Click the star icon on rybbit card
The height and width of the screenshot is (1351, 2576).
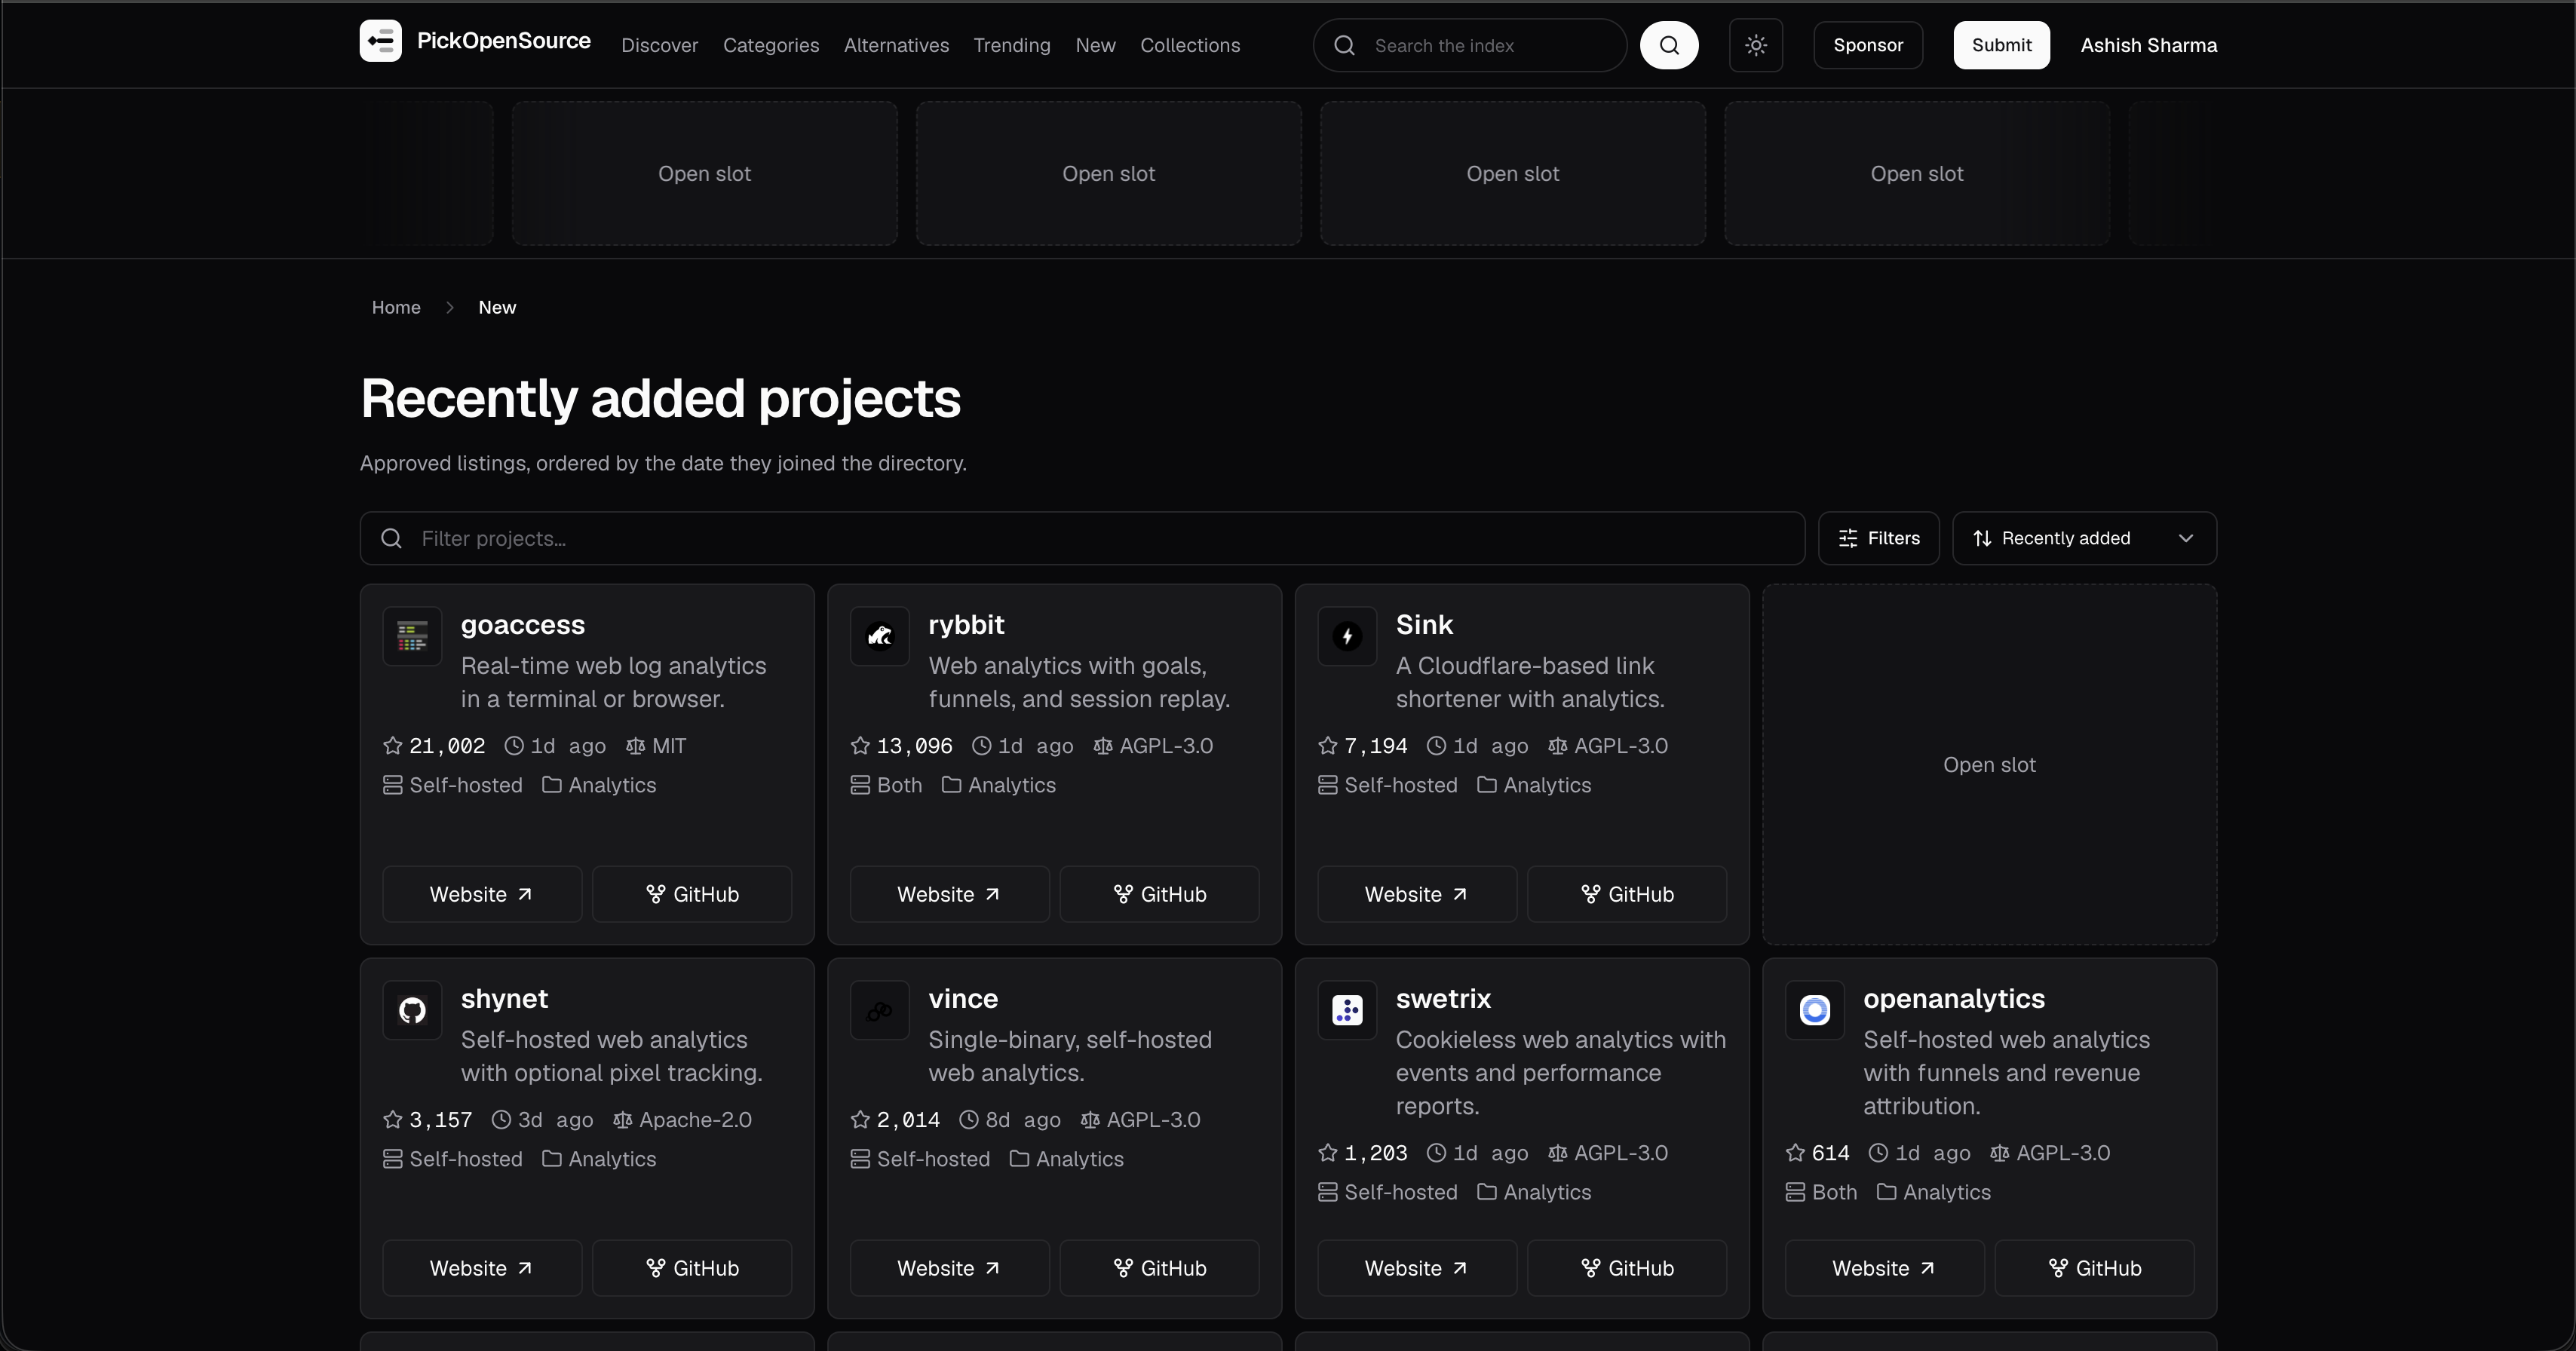[x=860, y=746]
